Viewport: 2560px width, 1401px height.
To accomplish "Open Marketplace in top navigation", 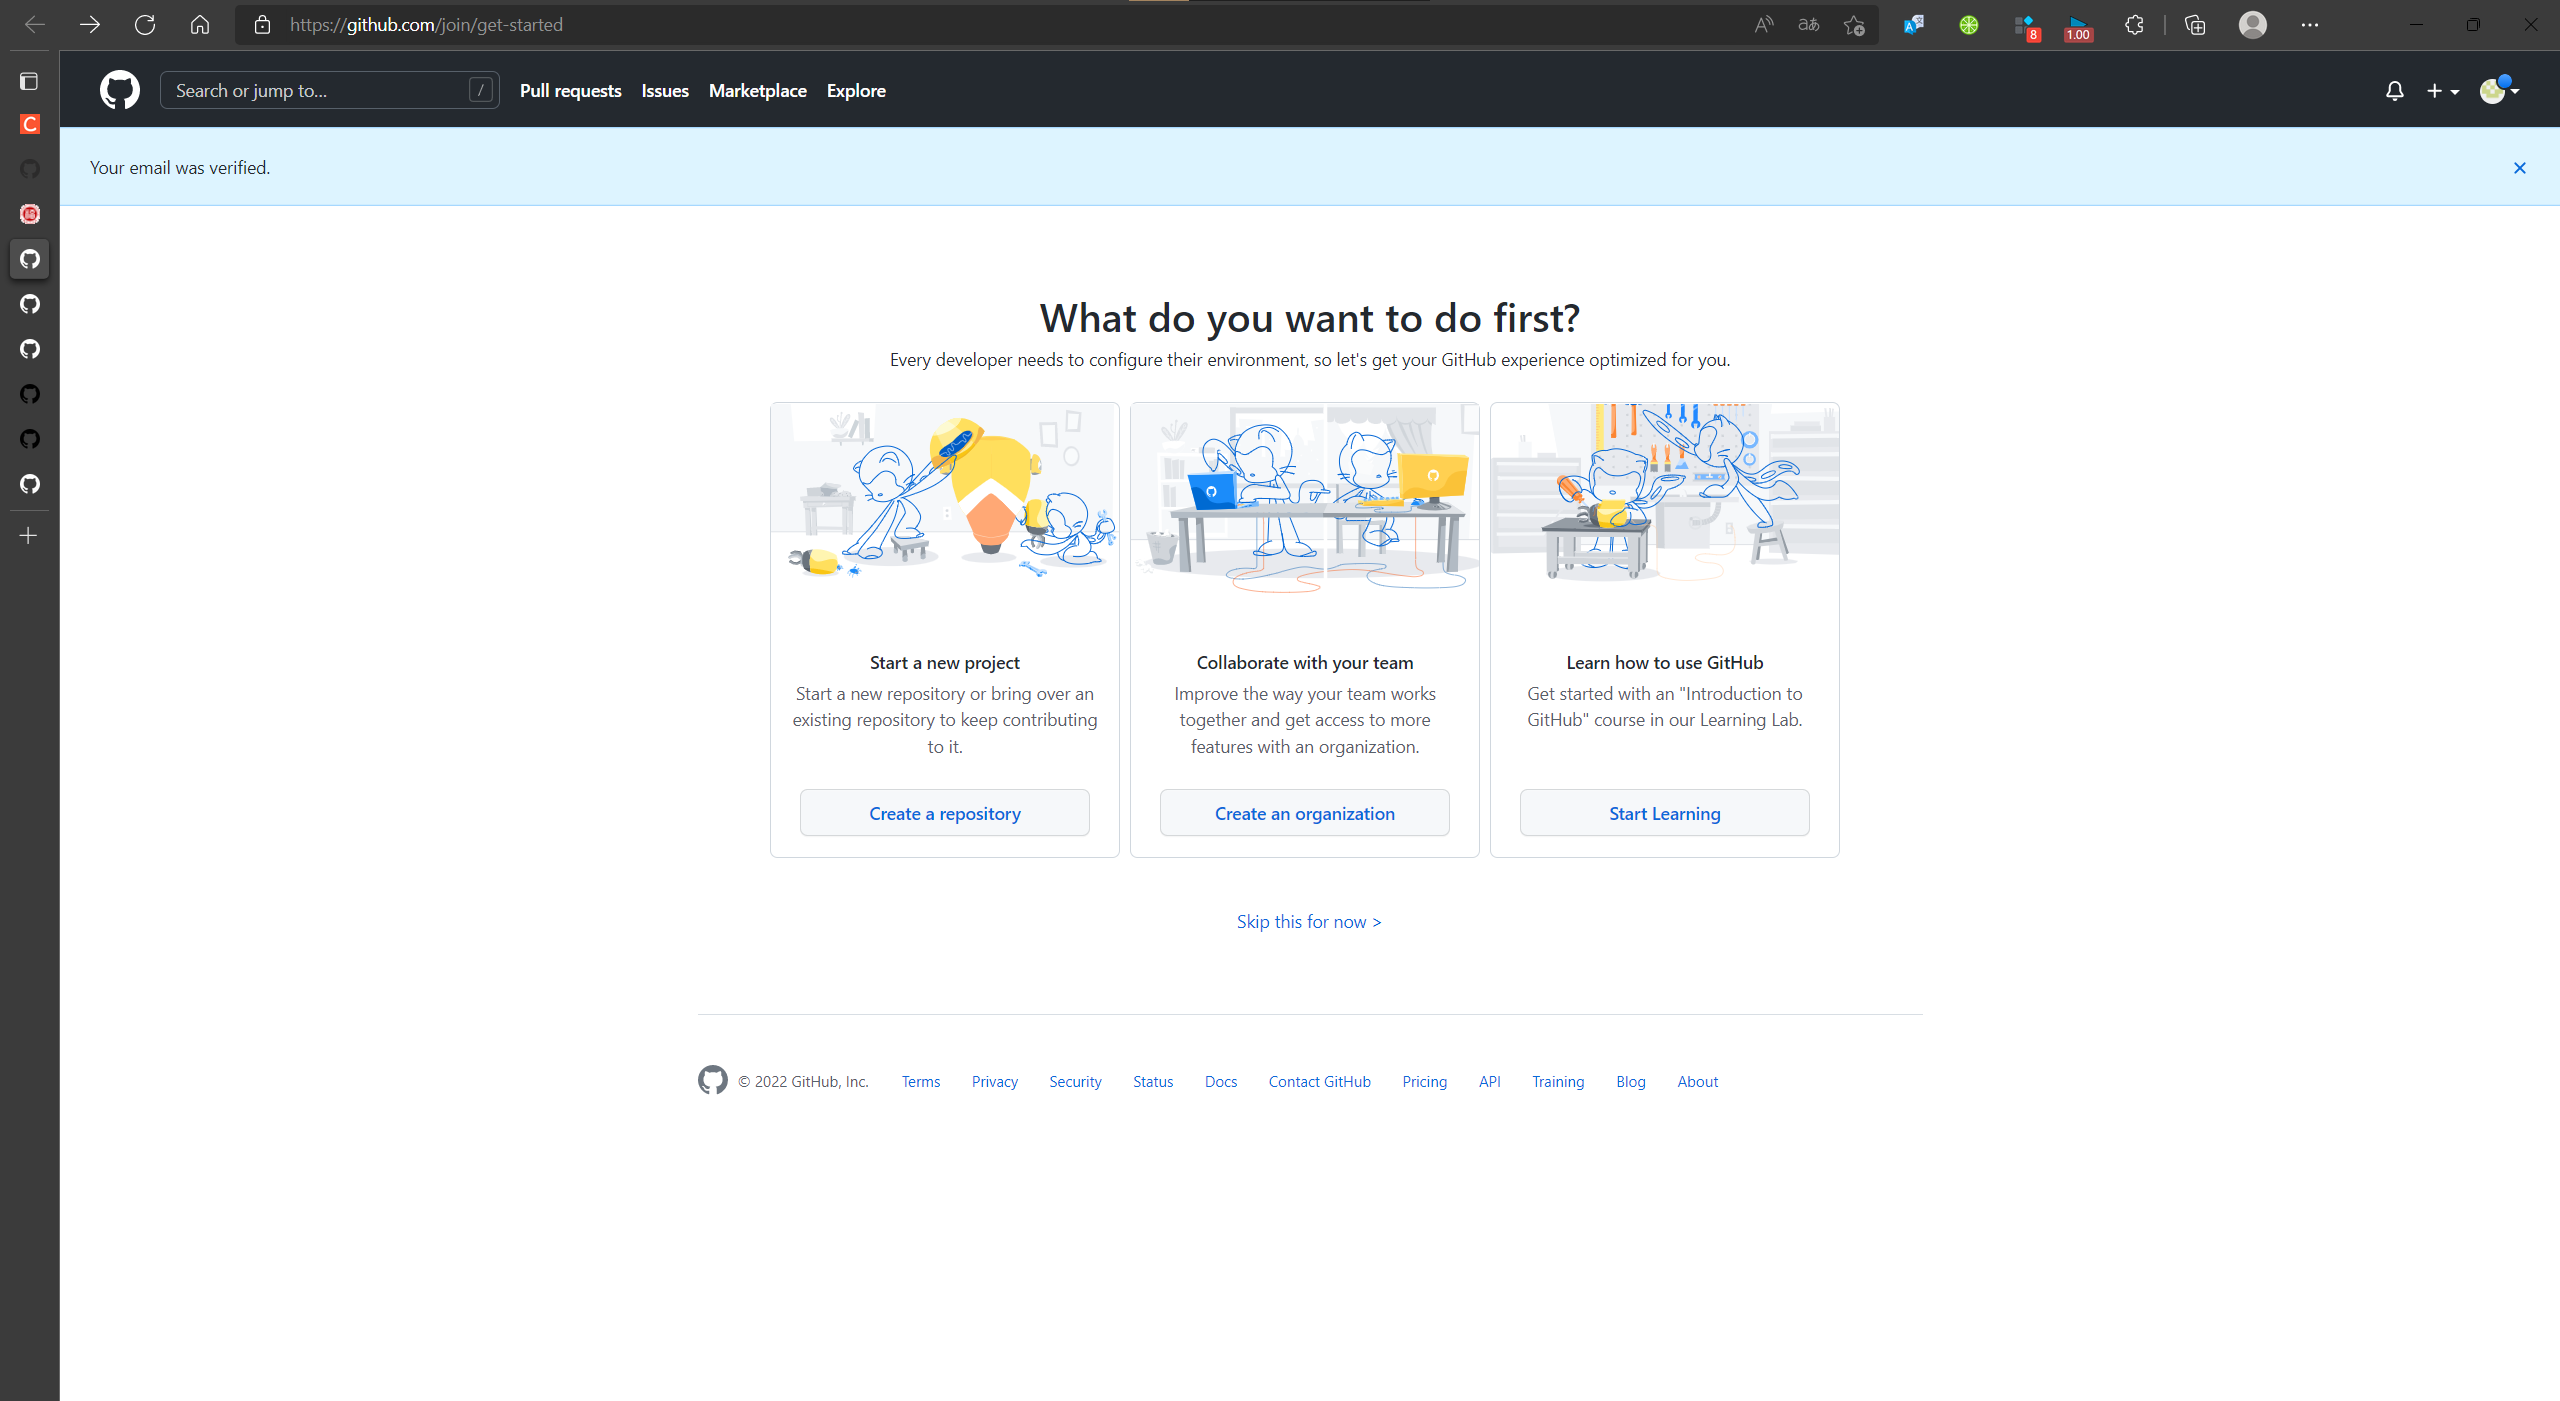I will 757,91.
